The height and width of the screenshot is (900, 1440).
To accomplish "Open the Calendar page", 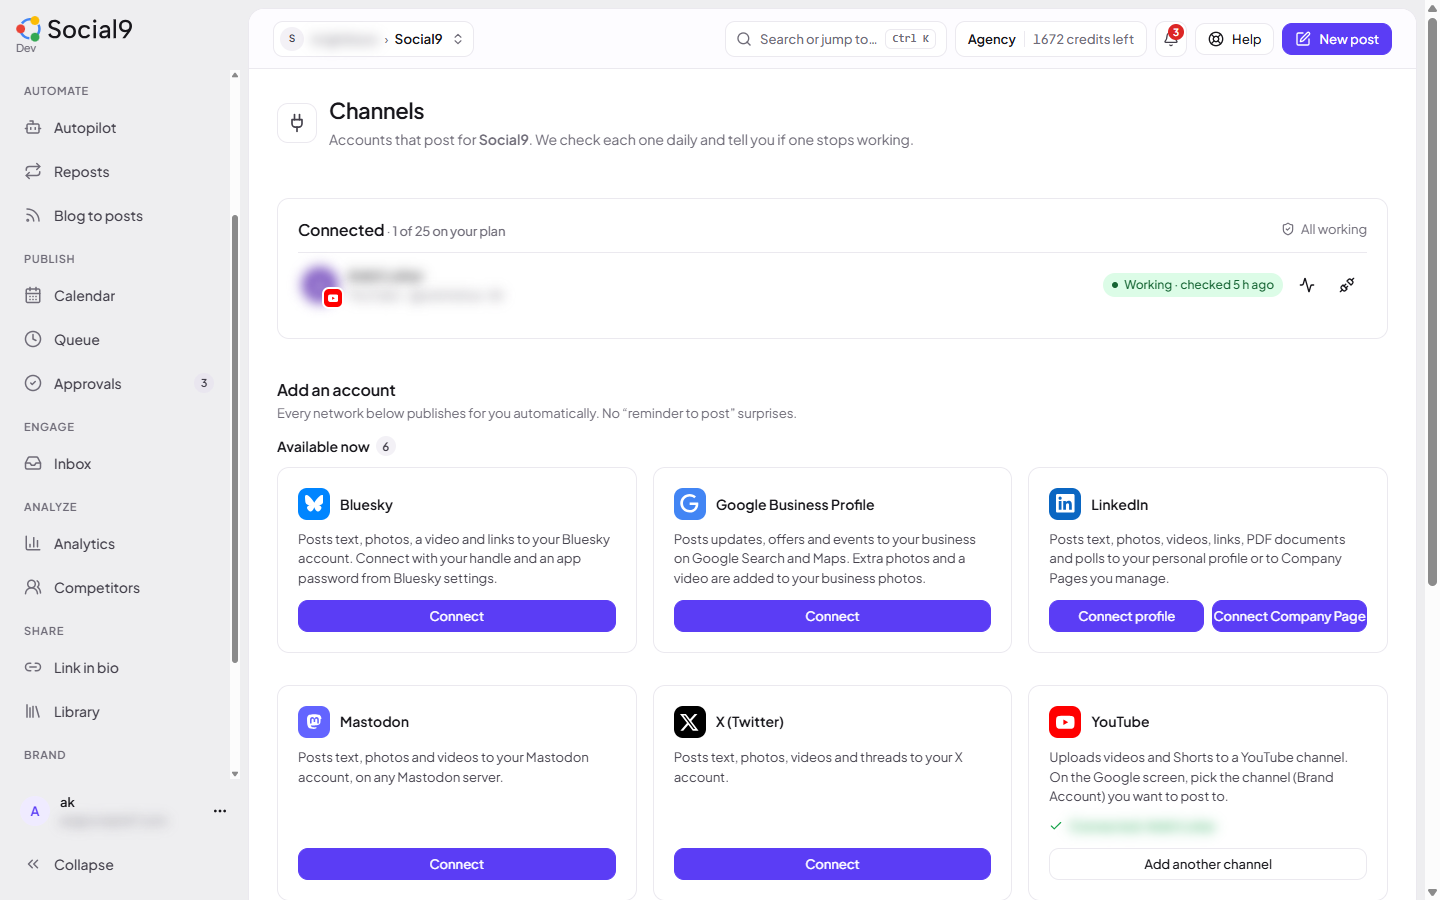I will pos(119,296).
